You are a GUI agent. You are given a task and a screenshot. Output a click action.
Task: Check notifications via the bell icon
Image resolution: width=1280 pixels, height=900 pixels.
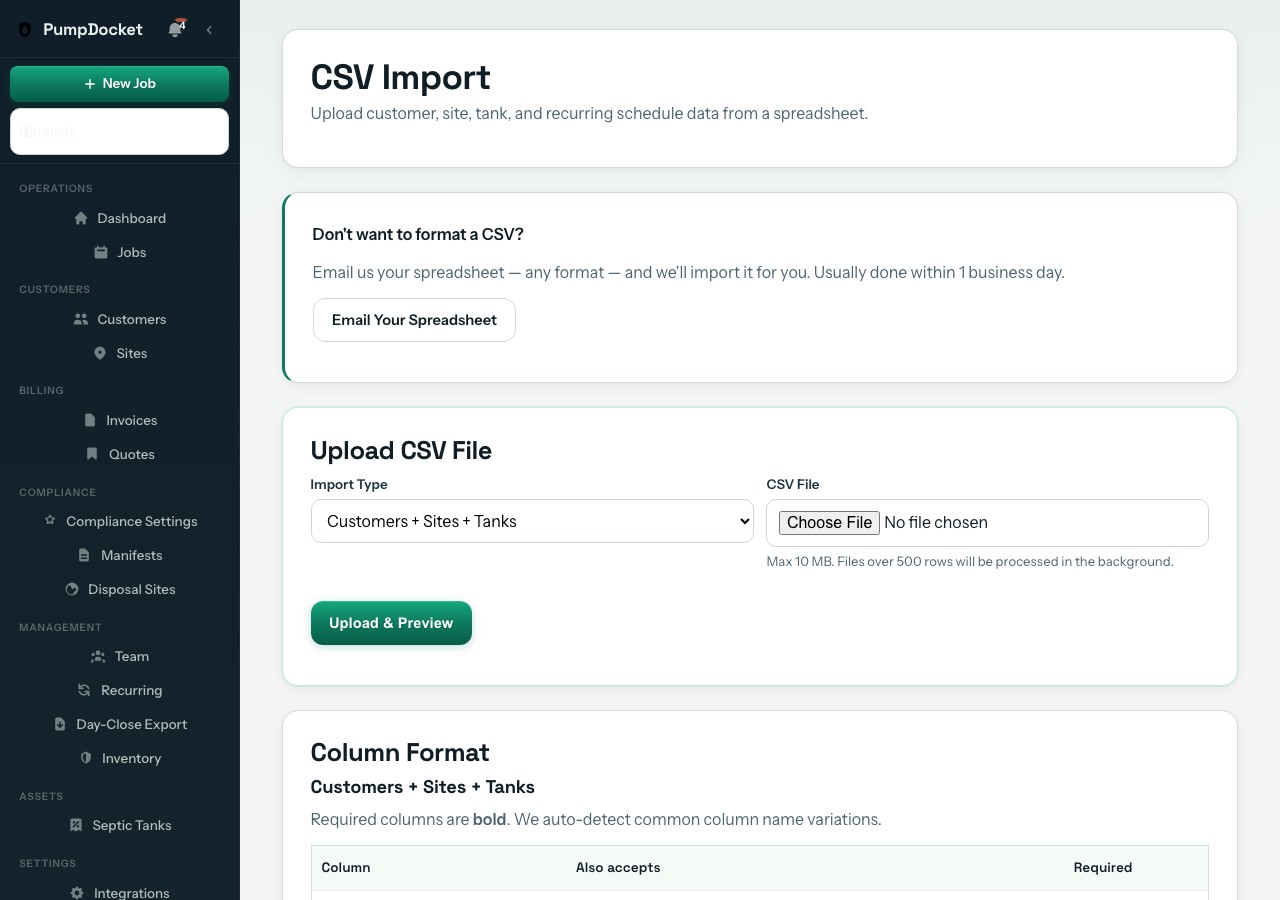point(175,30)
